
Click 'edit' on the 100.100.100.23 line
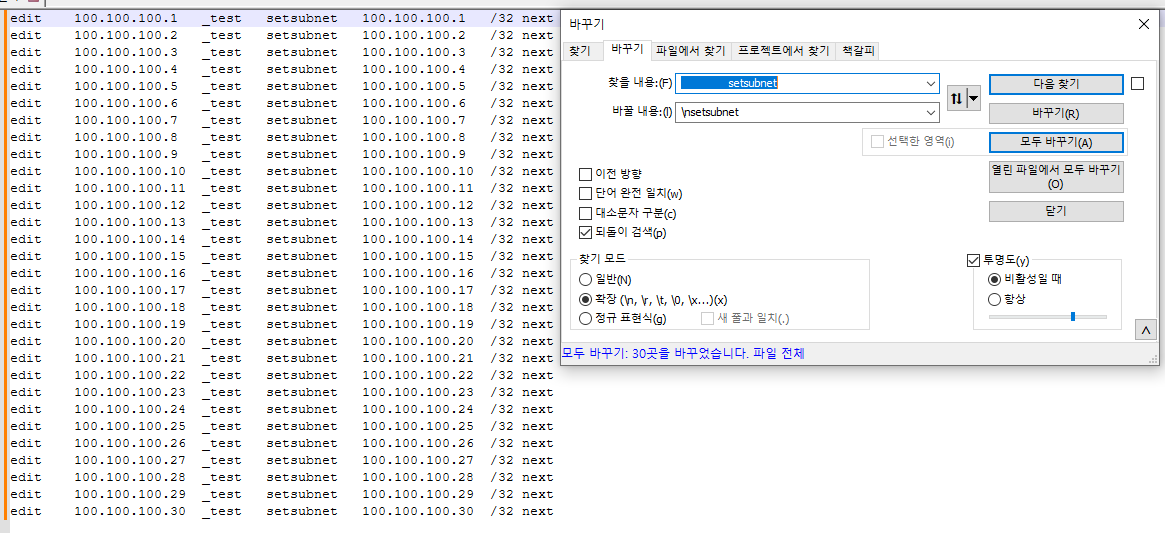click(26, 392)
